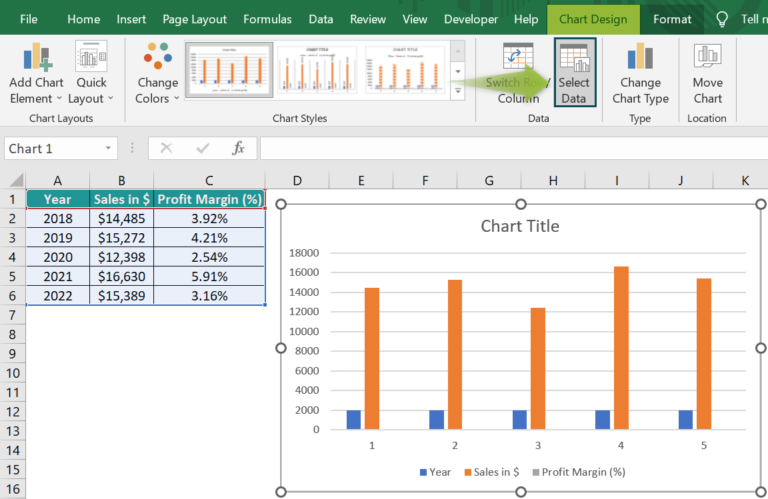768x499 pixels.
Task: Click the blue Year bar at category 1
Action: [354, 420]
